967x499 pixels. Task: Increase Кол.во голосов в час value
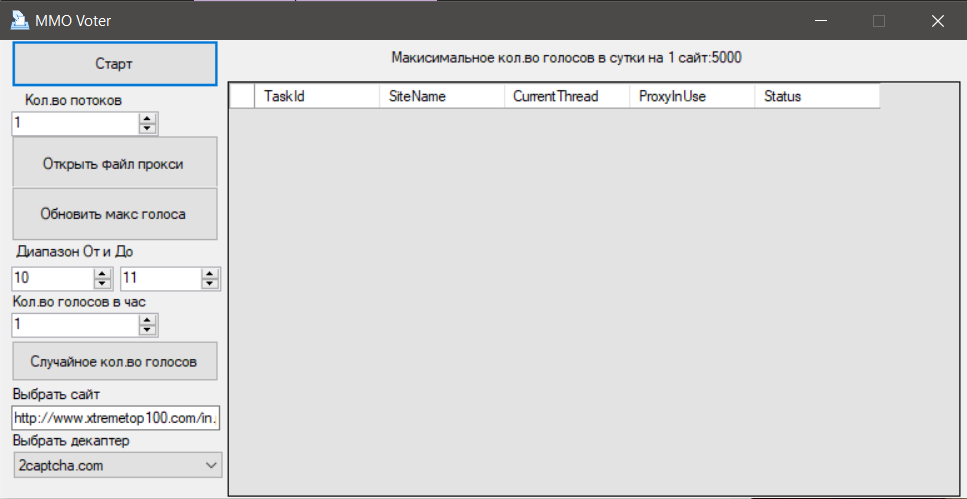pos(148,320)
